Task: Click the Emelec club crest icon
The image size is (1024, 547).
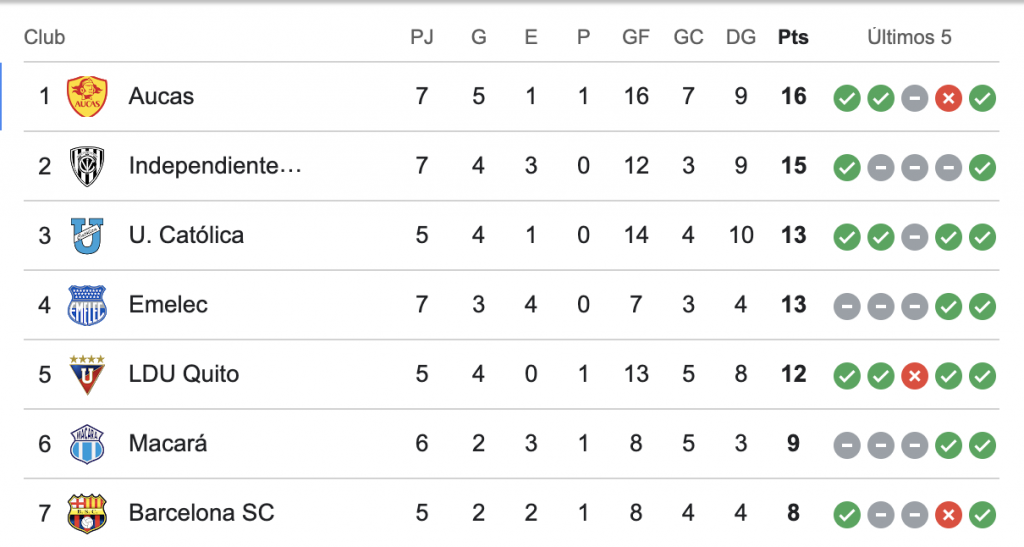Action: pyautogui.click(x=86, y=305)
